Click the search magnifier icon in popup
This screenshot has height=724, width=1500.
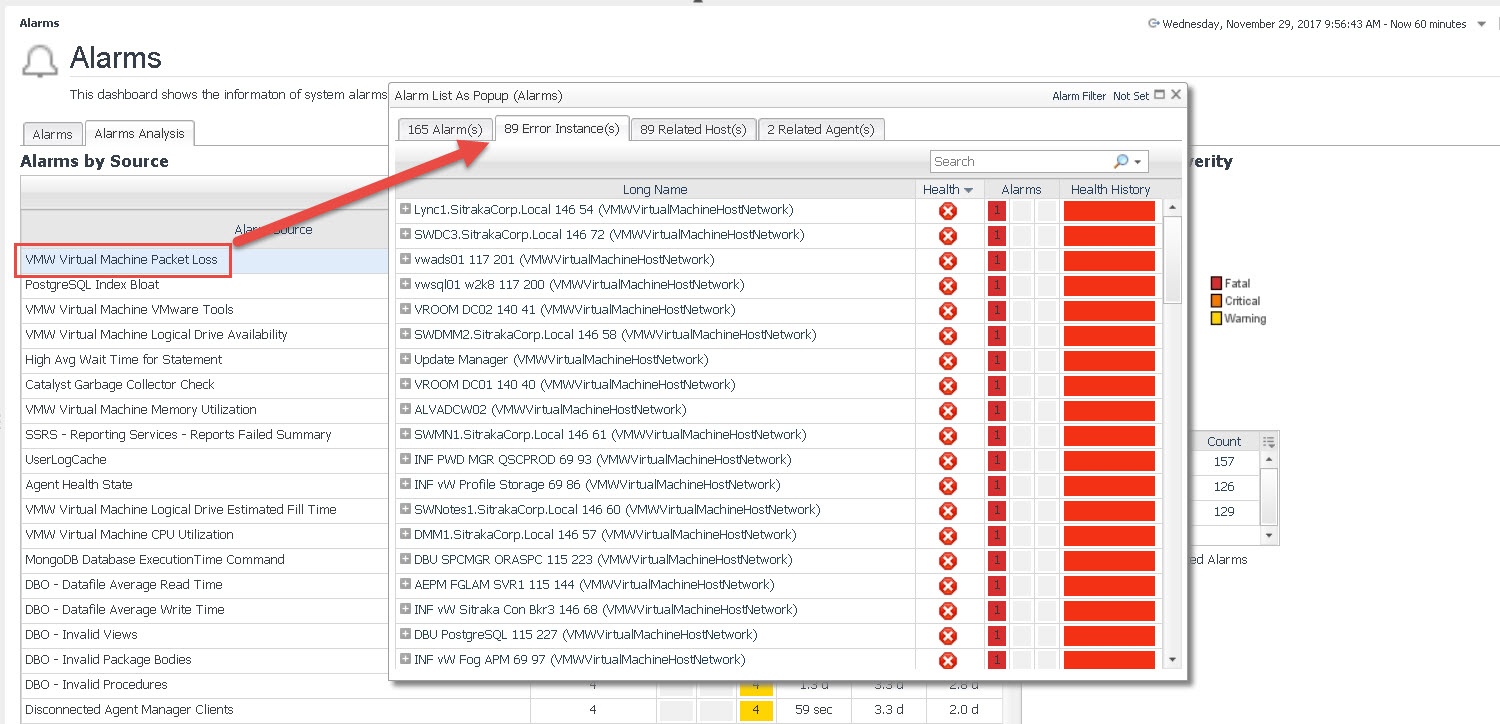pos(1120,162)
